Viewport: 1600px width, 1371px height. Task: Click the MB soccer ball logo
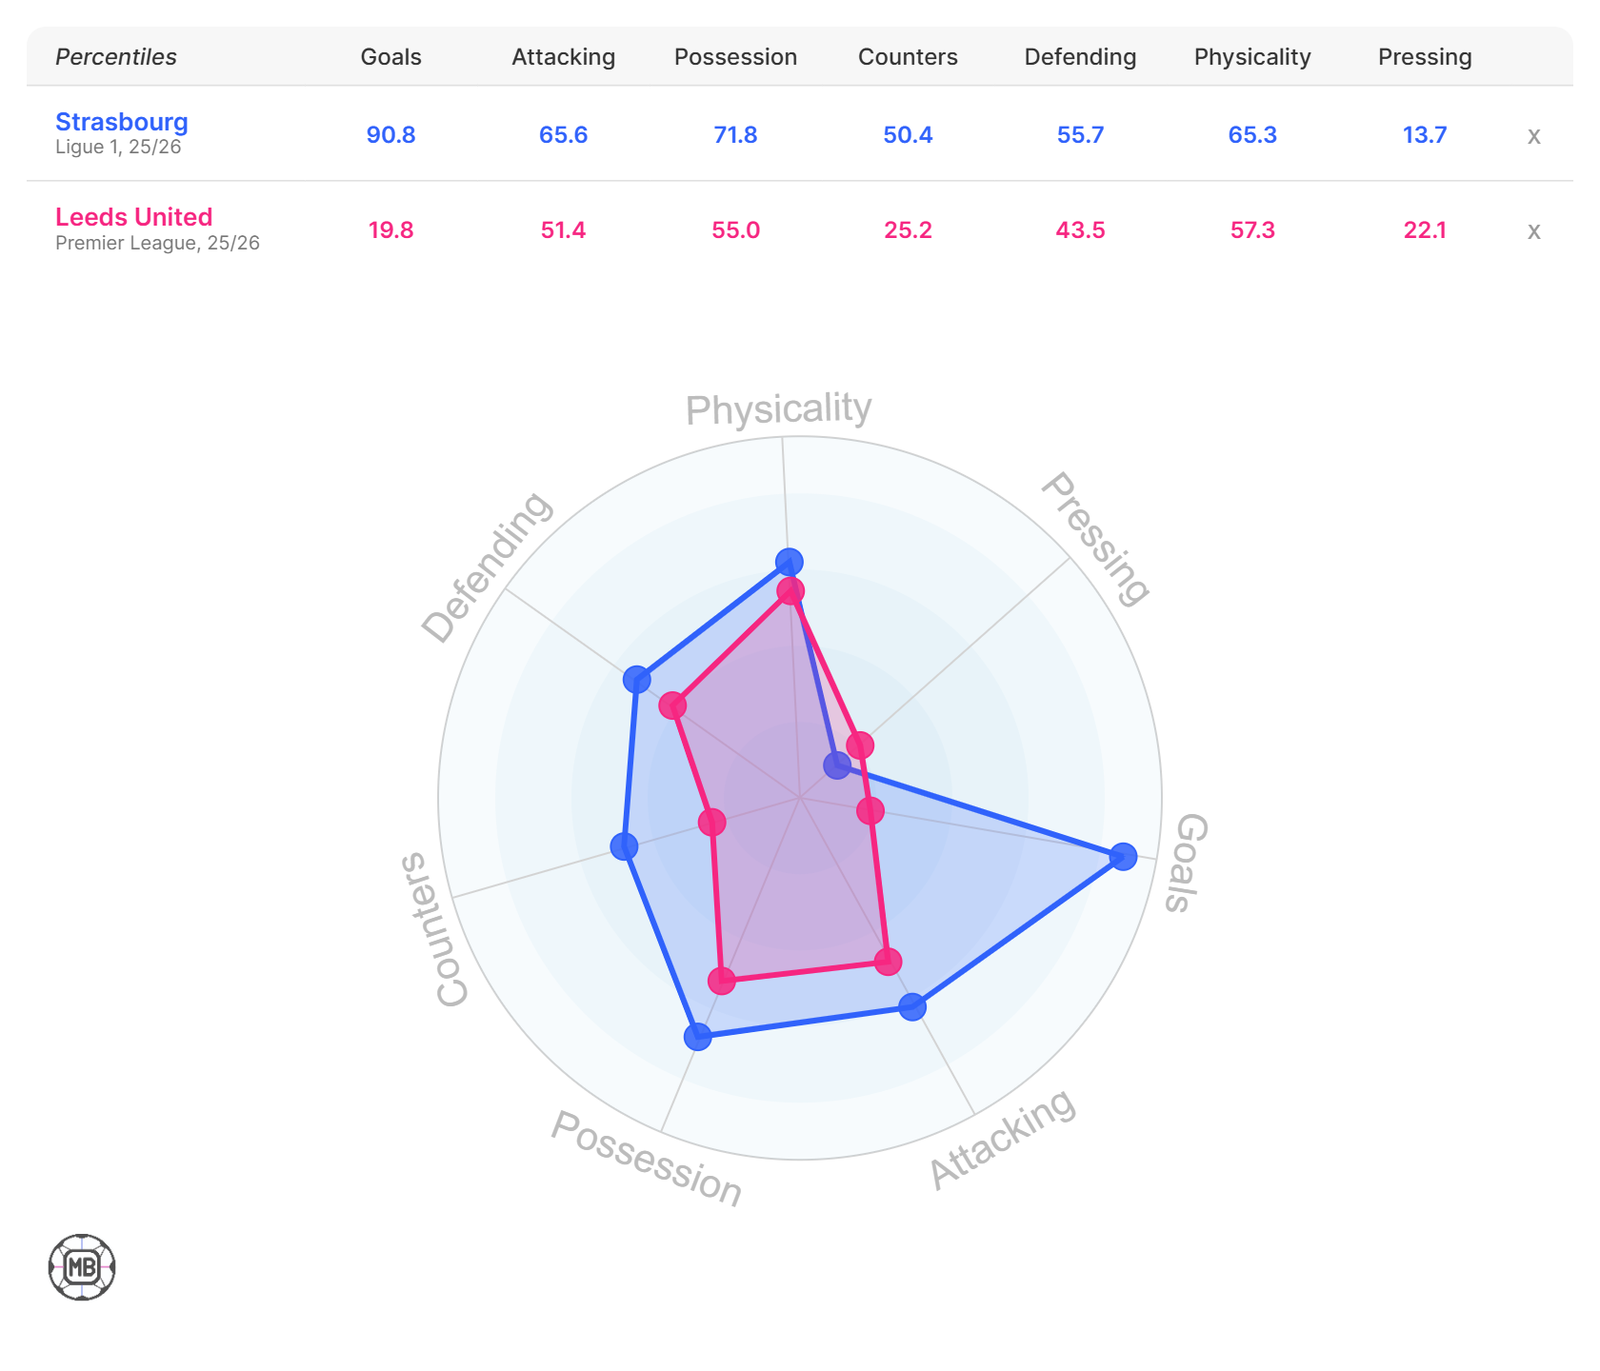pos(82,1267)
